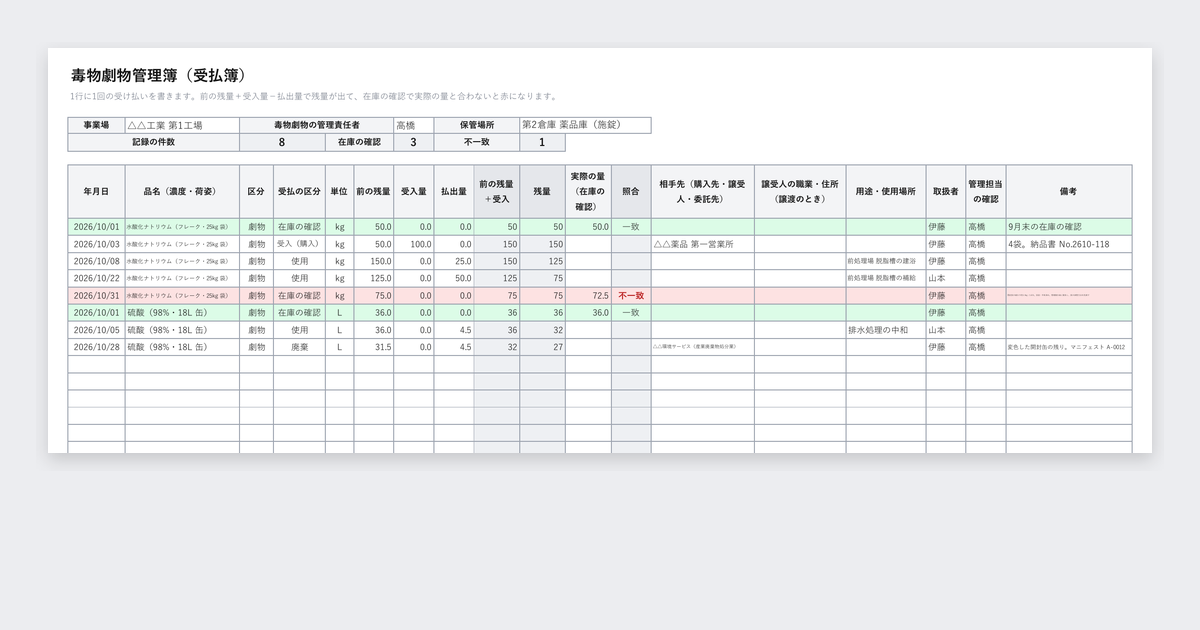
Task: Click the remark 9月末の在庫の確認
Action: click(x=1069, y=227)
